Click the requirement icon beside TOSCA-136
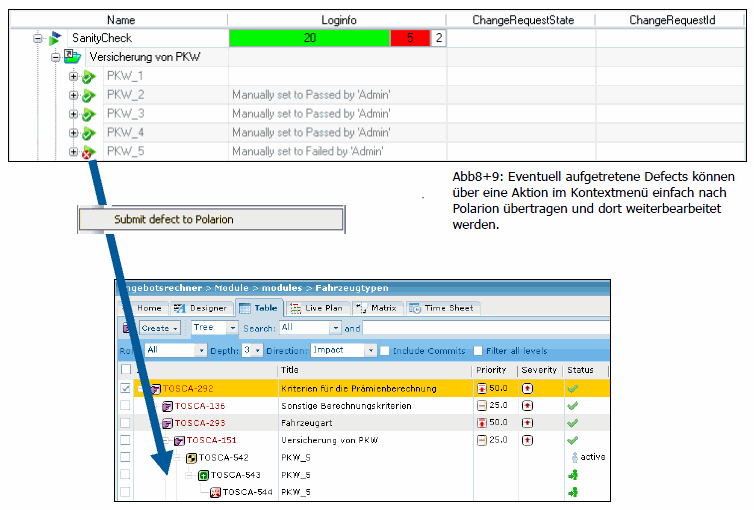 pos(167,406)
